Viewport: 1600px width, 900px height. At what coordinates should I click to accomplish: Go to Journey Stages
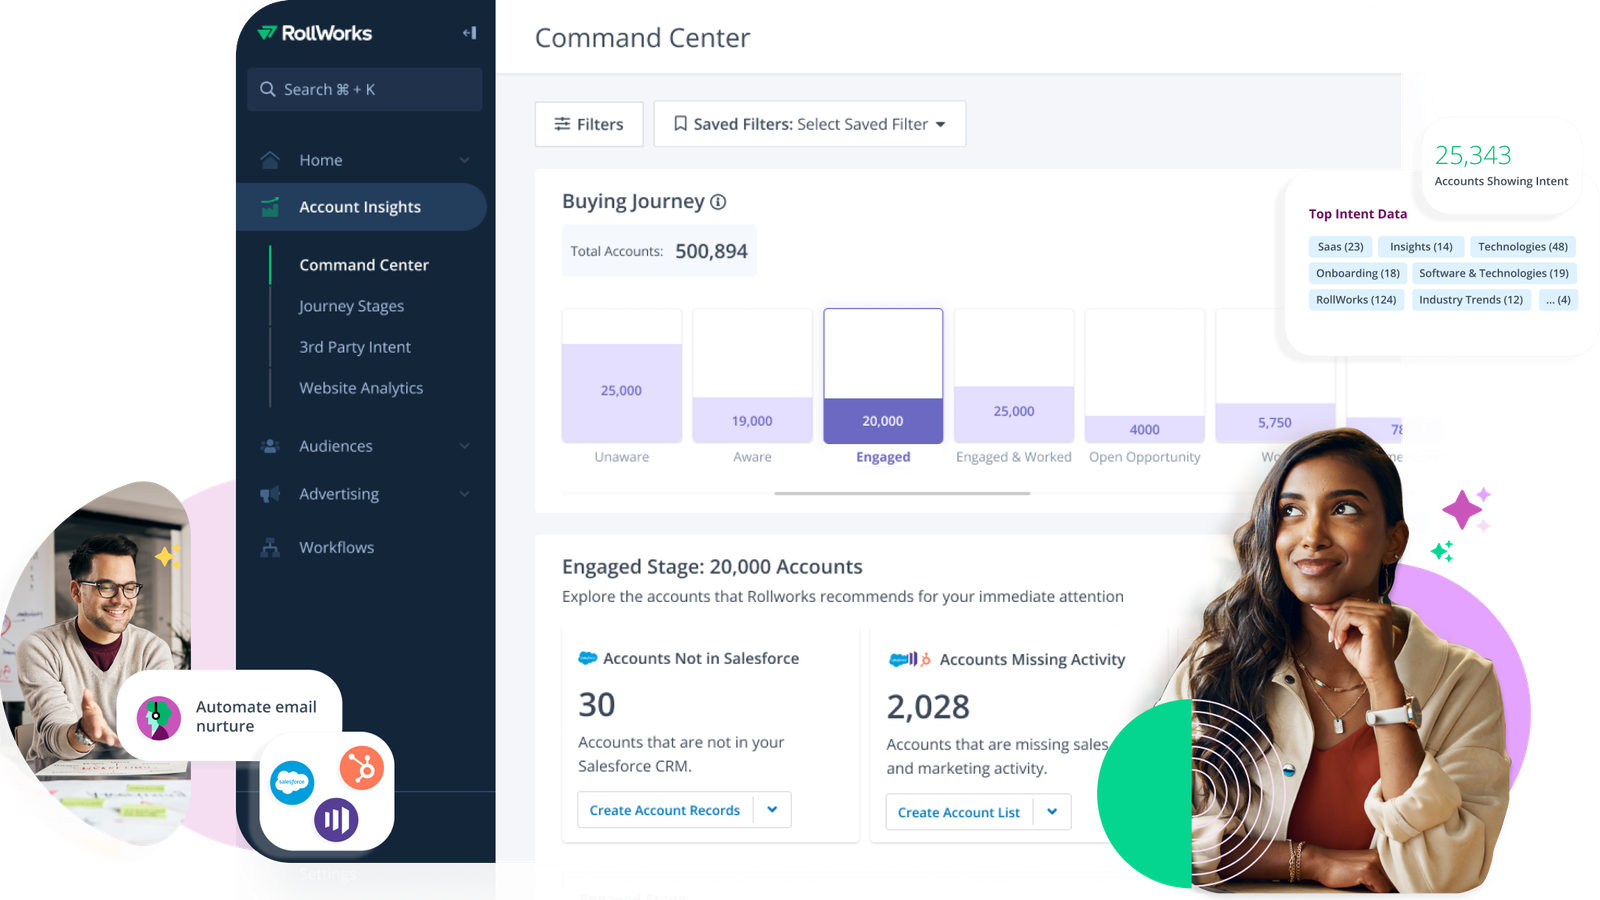point(352,306)
